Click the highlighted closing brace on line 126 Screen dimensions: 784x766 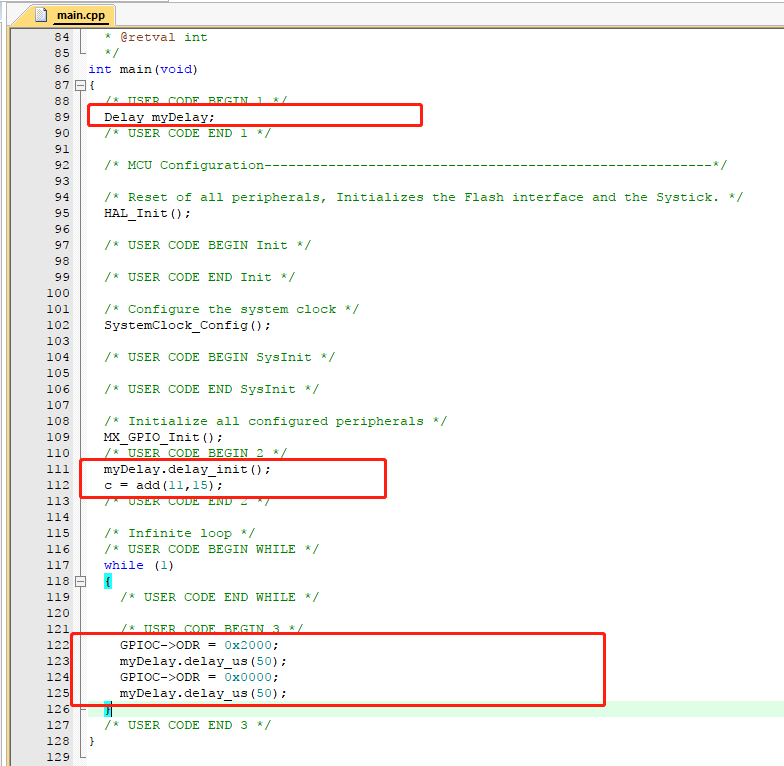[108, 709]
